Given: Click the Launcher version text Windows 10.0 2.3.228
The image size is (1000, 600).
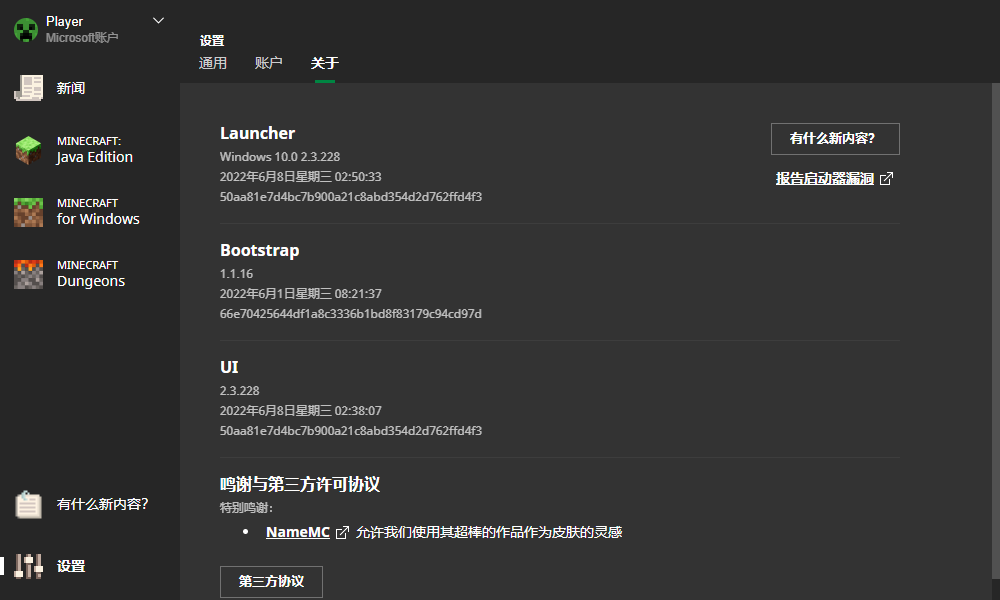Looking at the screenshot, I should tap(280, 157).
